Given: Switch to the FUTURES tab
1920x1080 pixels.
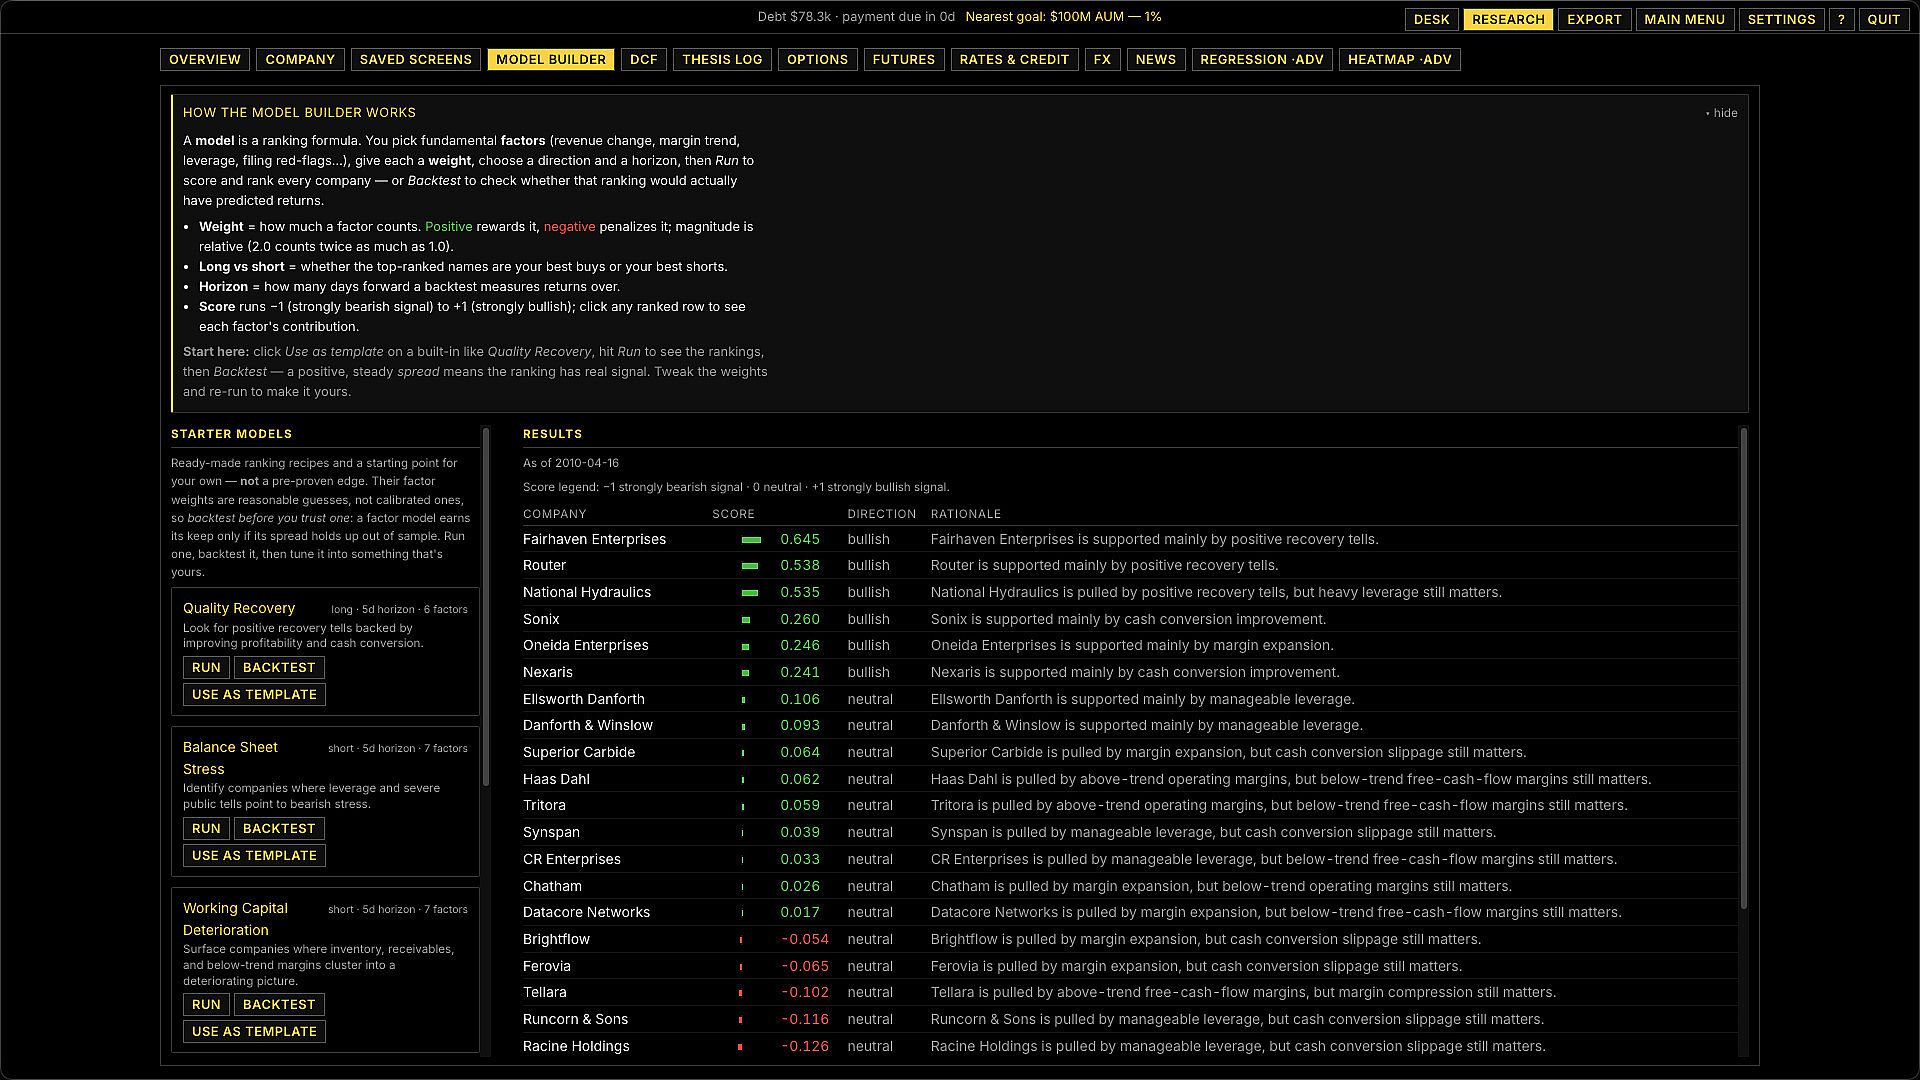Looking at the screenshot, I should click(x=904, y=60).
